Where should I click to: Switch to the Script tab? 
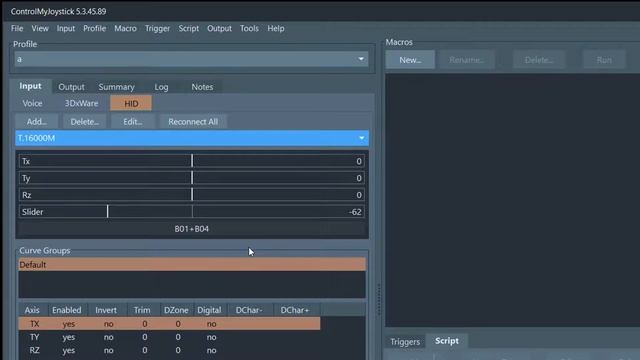447,341
